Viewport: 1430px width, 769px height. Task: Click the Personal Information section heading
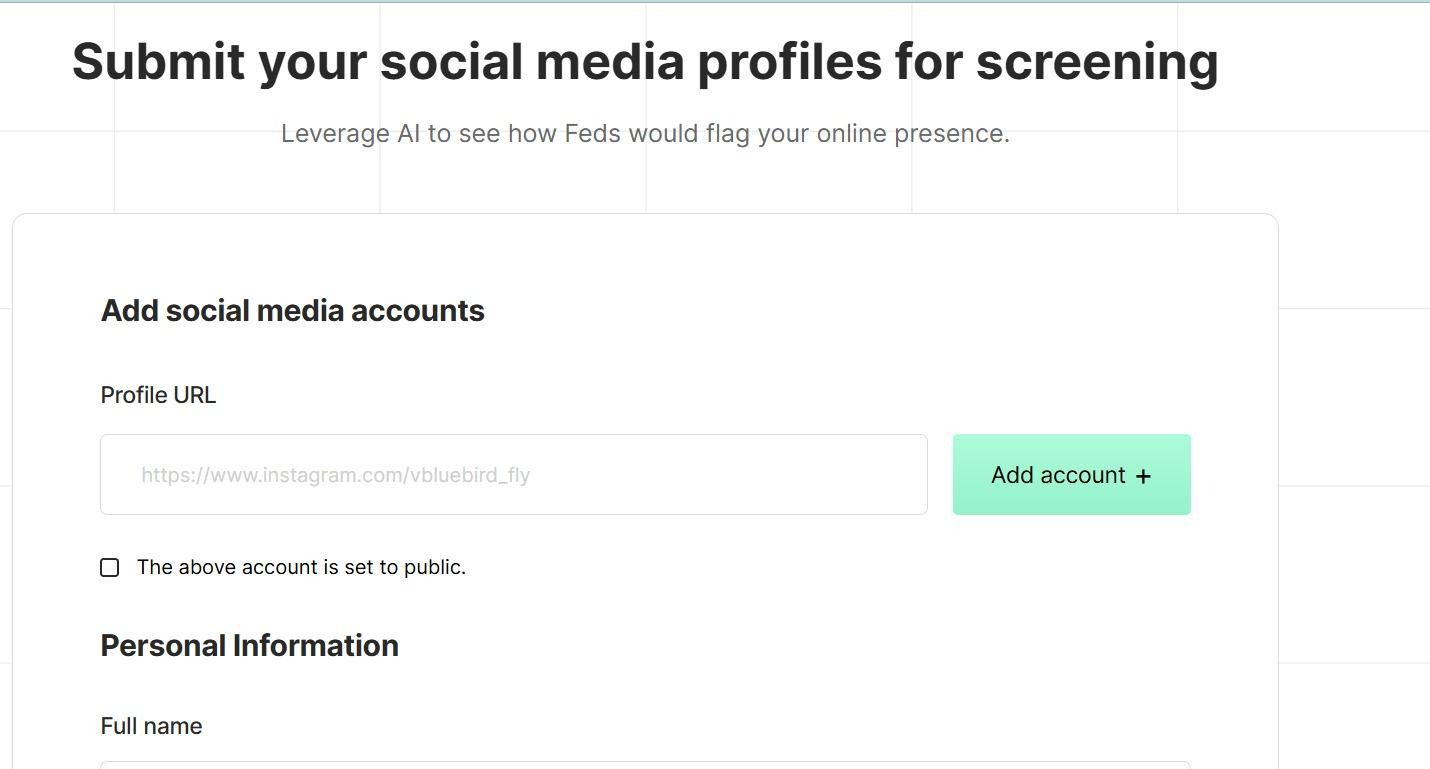point(249,646)
